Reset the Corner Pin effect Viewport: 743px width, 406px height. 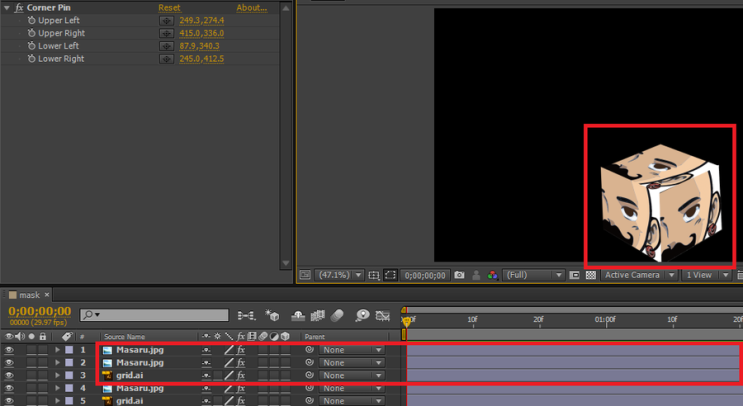(169, 8)
